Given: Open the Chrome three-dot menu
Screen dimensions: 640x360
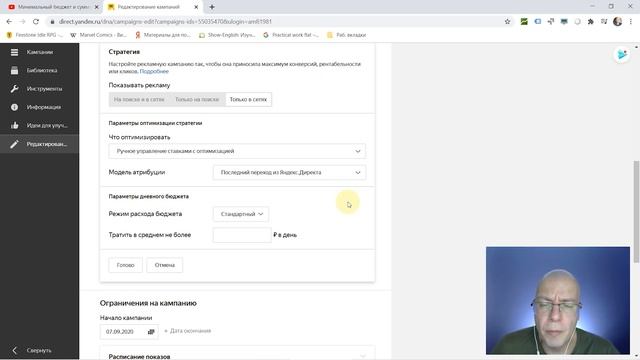Looking at the screenshot, I should point(631,22).
